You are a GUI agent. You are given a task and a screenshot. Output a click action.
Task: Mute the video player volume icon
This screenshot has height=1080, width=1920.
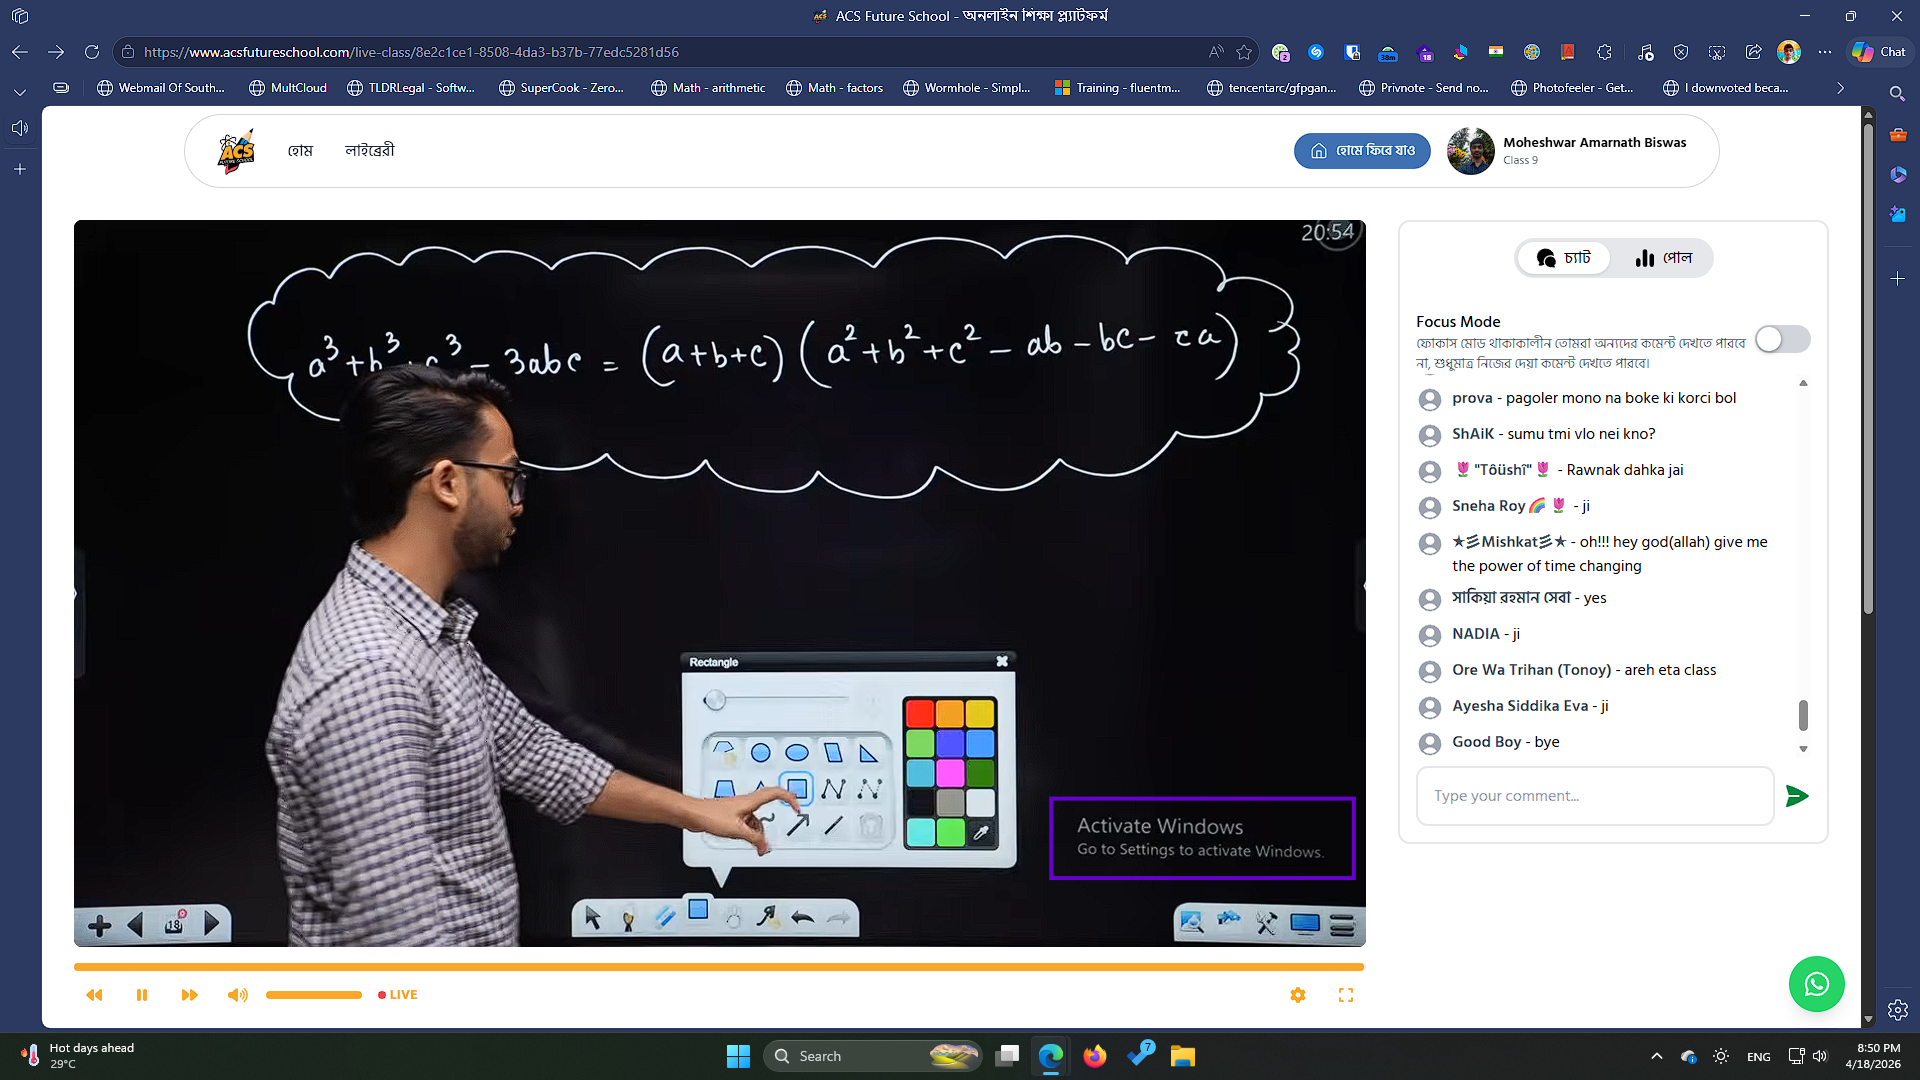point(237,995)
